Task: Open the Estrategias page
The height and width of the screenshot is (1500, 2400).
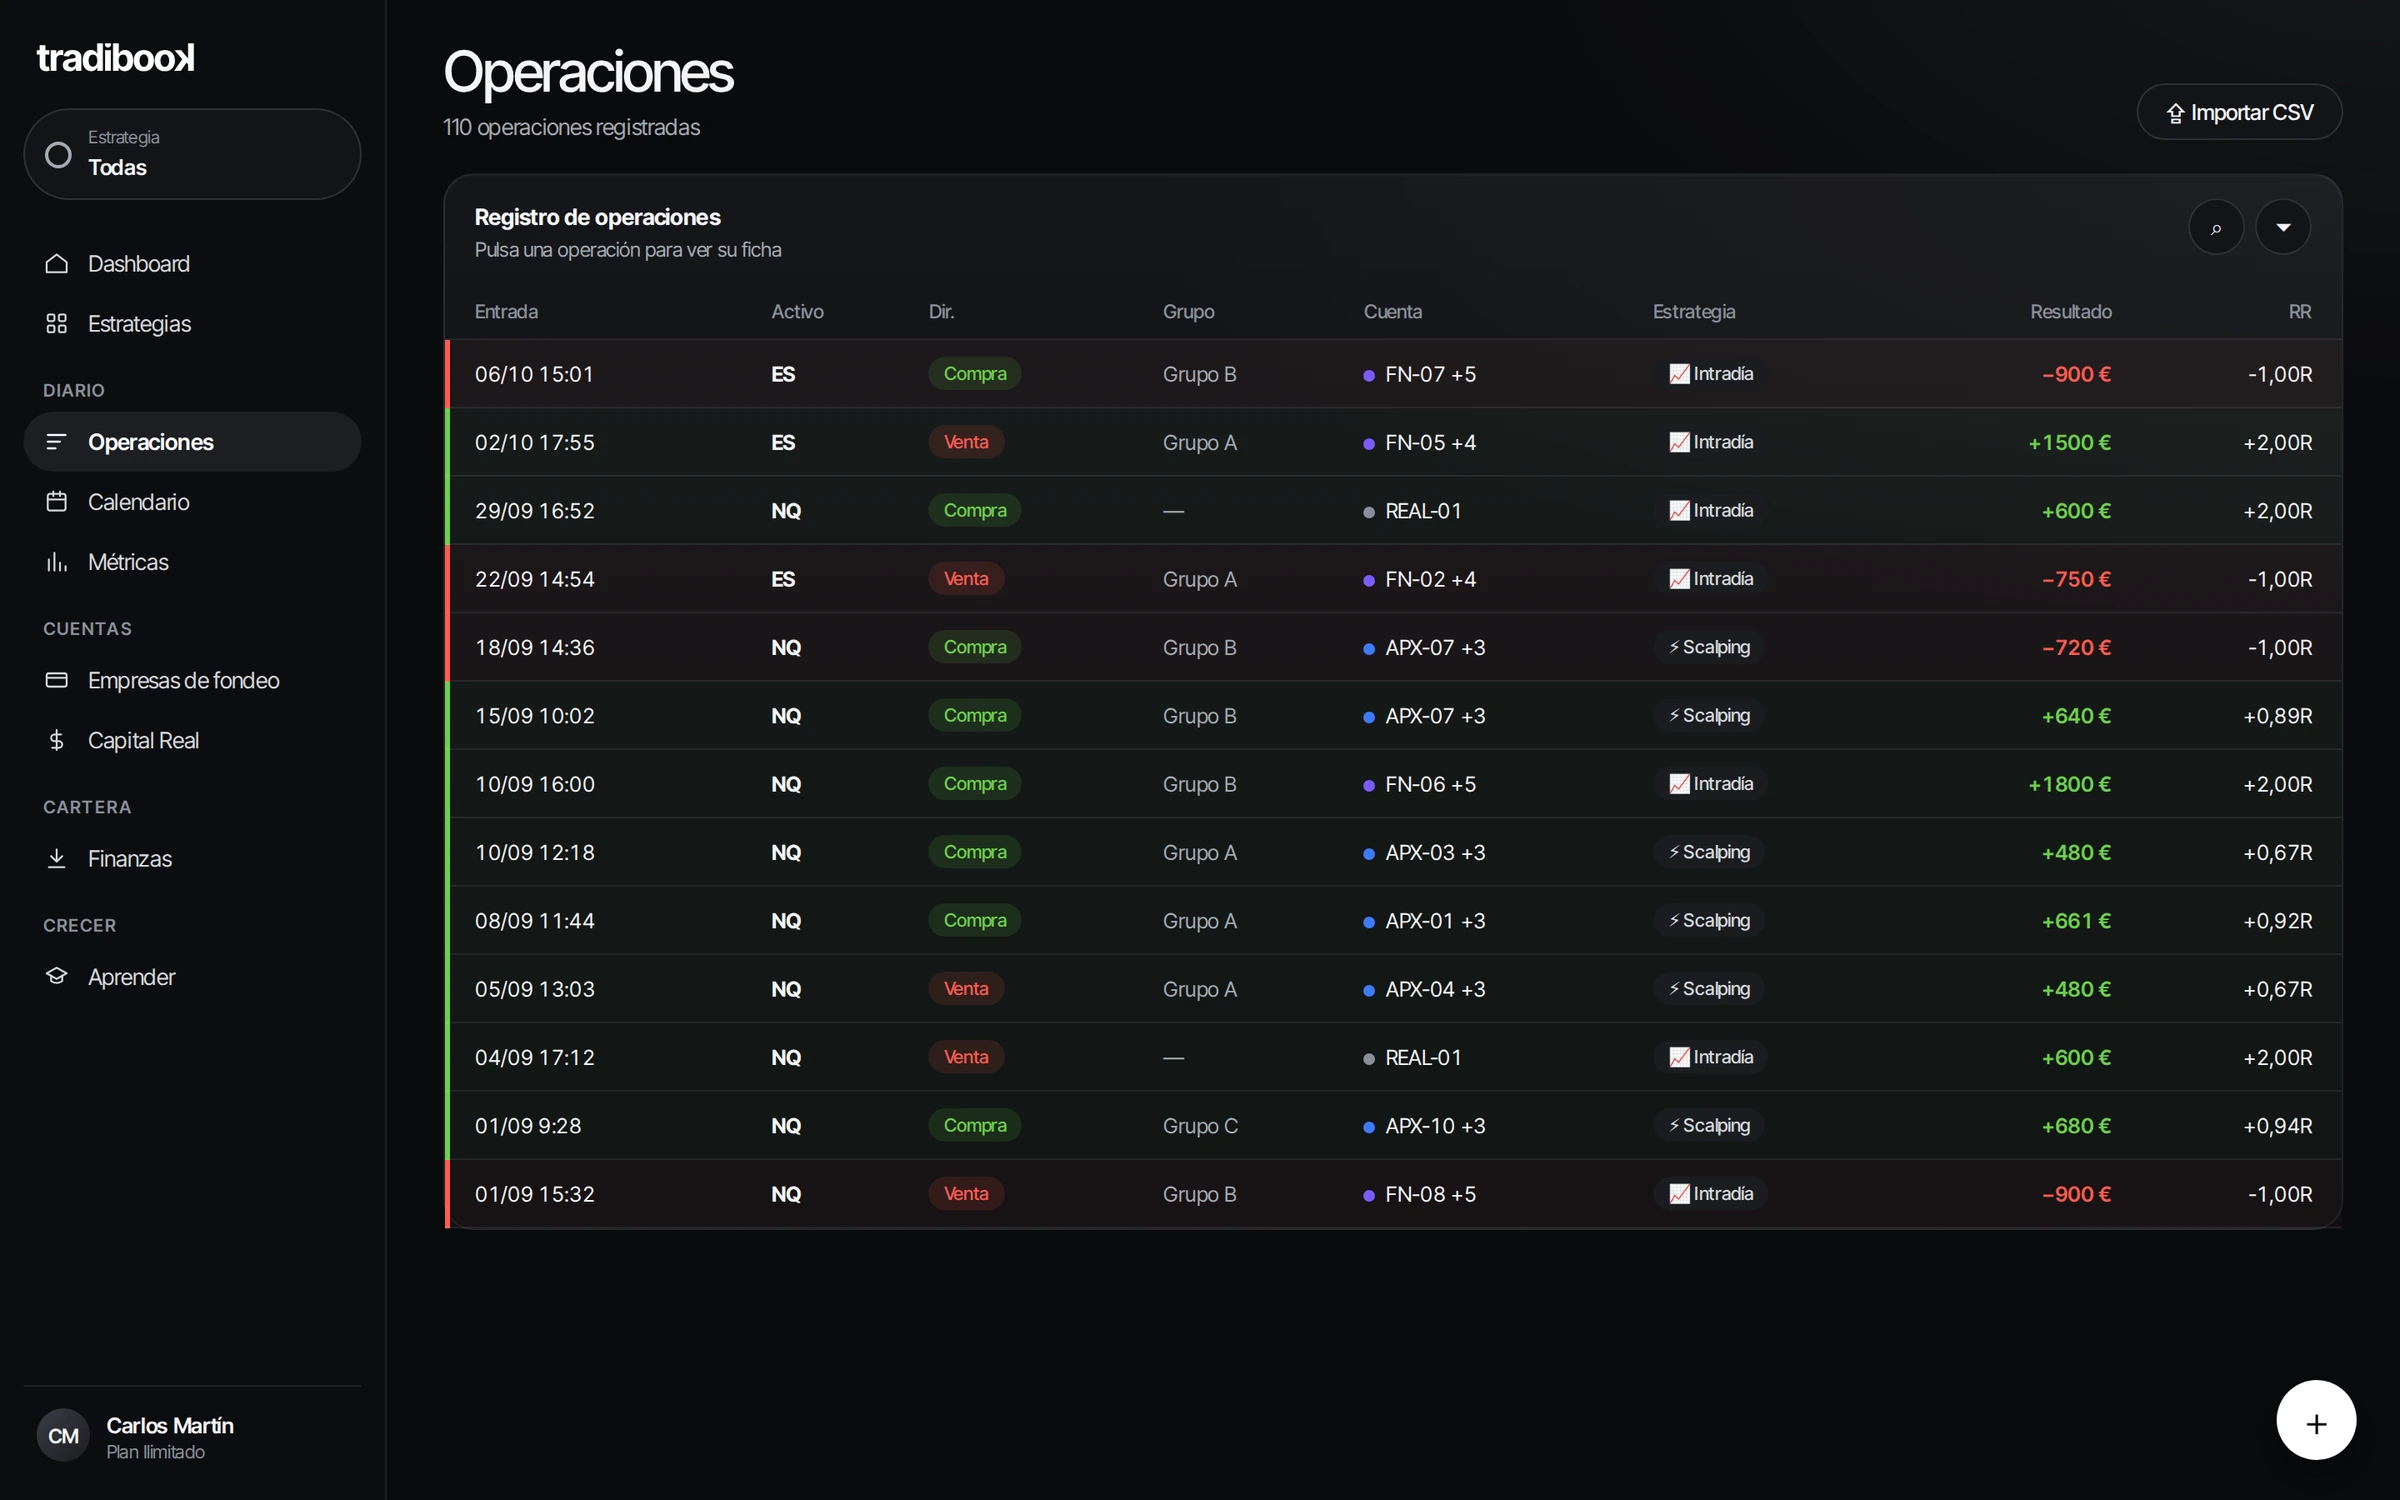Action: click(192, 324)
